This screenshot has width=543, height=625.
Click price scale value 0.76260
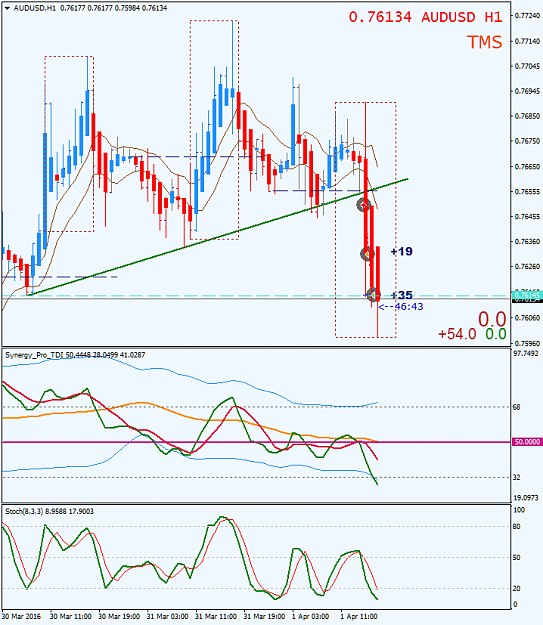coord(527,266)
